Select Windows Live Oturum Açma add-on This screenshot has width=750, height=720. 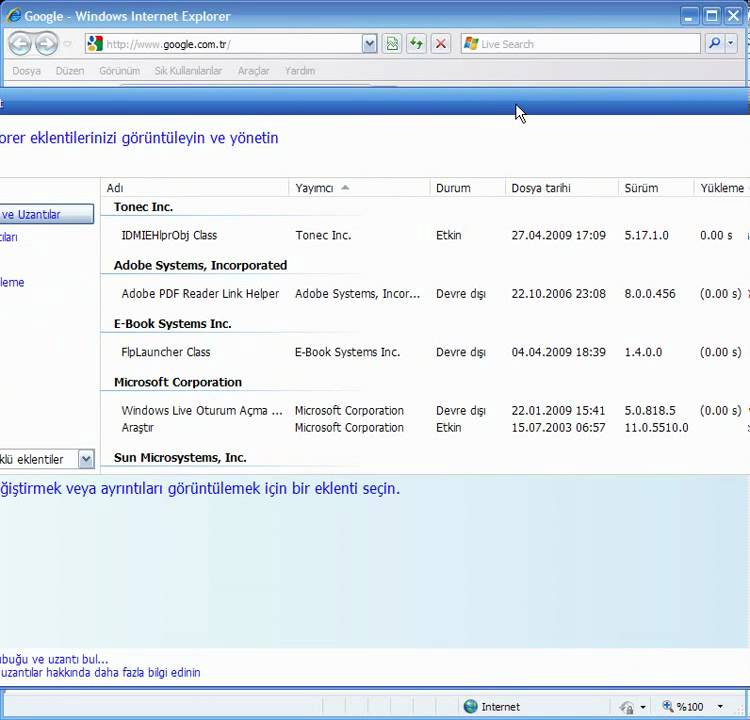[x=425, y=410]
